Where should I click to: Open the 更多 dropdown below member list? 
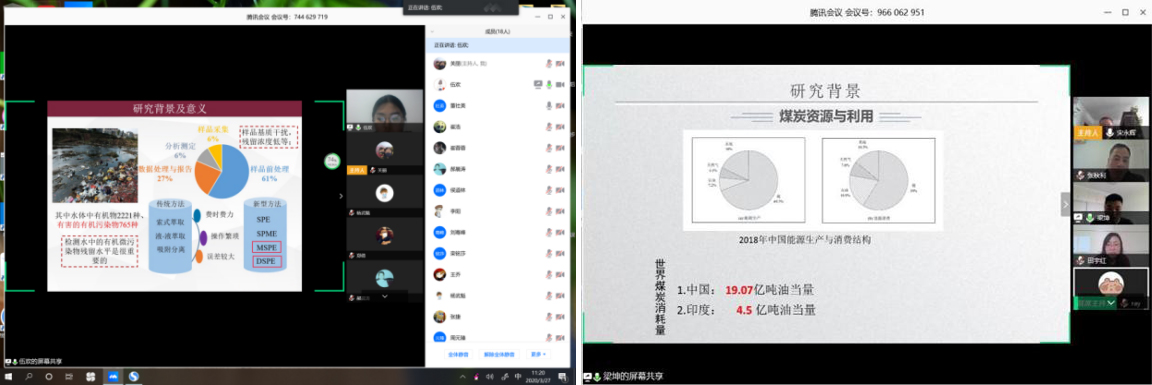click(538, 354)
